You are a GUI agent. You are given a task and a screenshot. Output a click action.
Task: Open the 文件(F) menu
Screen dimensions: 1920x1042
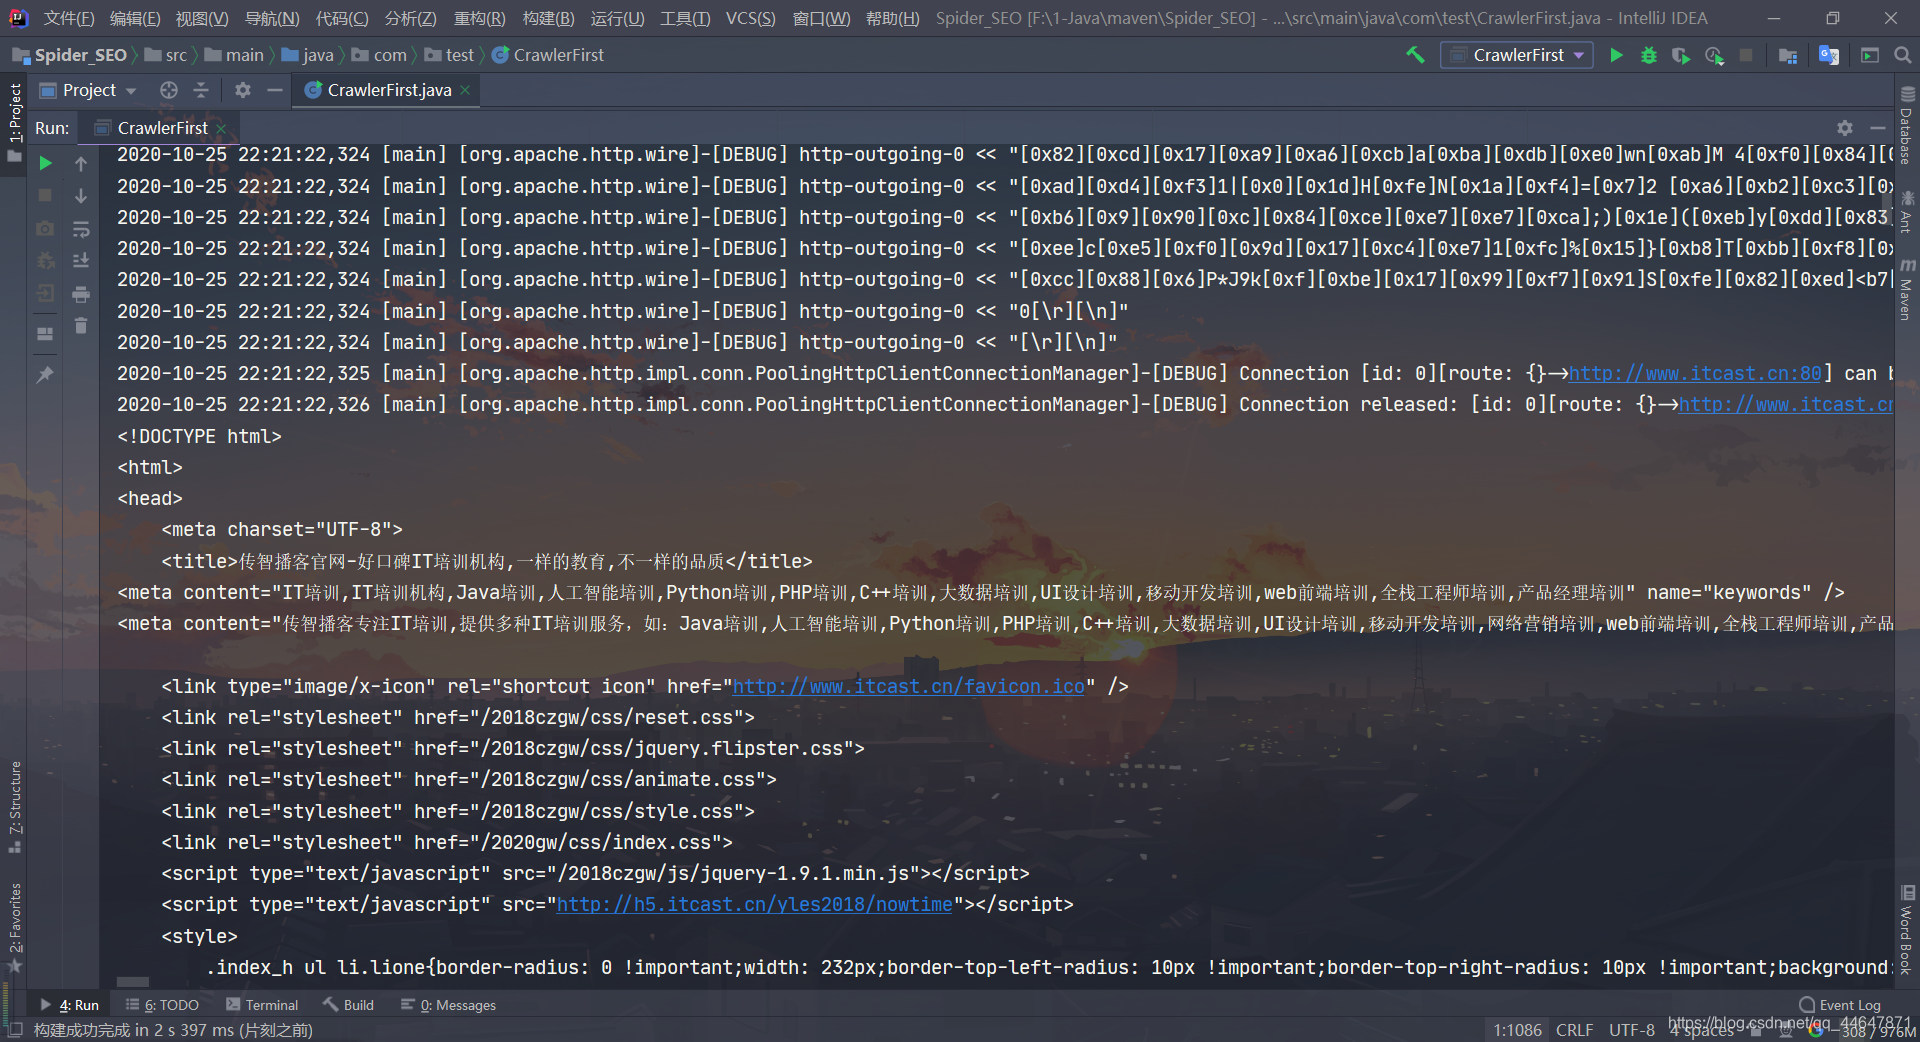[x=68, y=18]
